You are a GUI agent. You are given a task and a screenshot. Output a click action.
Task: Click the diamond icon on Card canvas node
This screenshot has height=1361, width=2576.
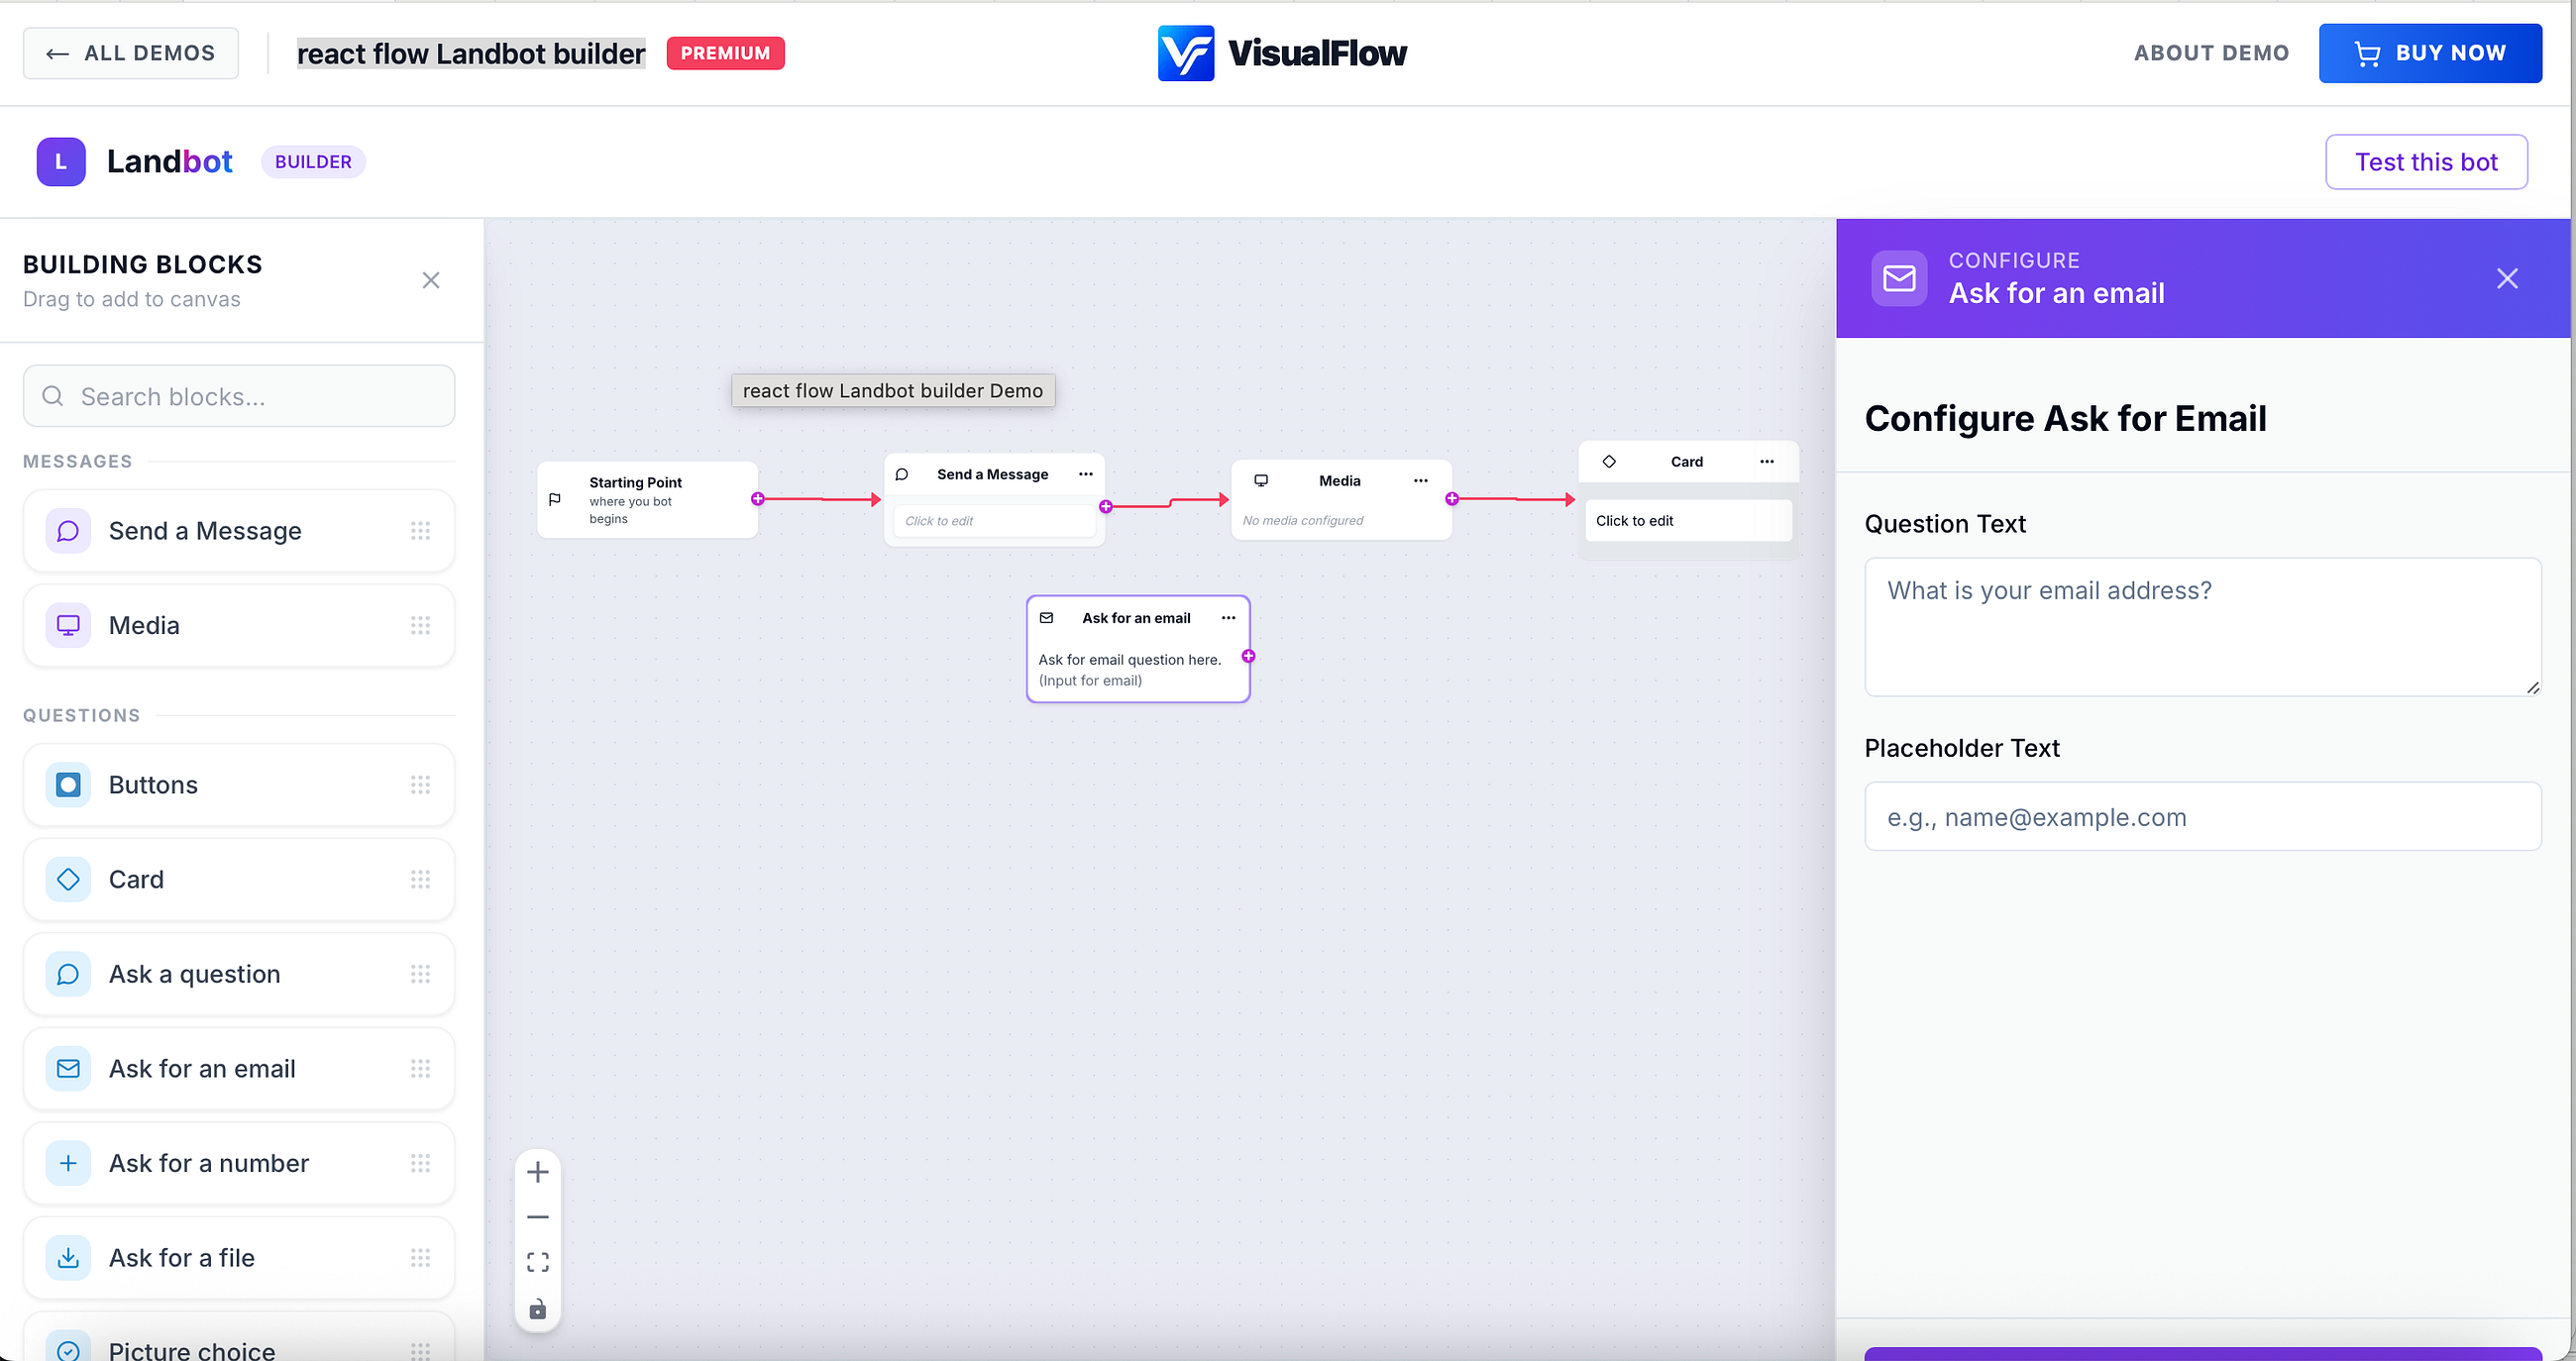[x=1609, y=461]
